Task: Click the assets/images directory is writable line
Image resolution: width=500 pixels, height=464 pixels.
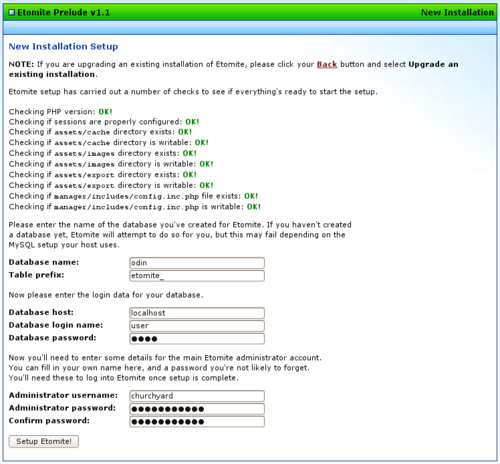Action: coord(111,164)
